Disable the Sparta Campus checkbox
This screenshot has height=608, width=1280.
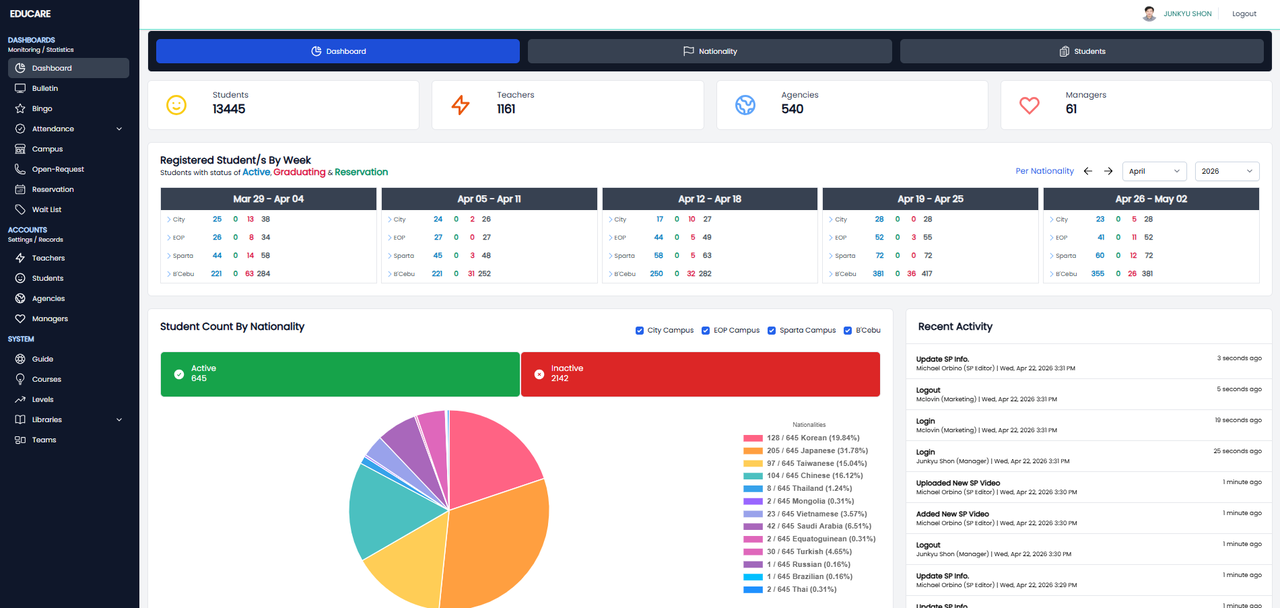click(772, 331)
